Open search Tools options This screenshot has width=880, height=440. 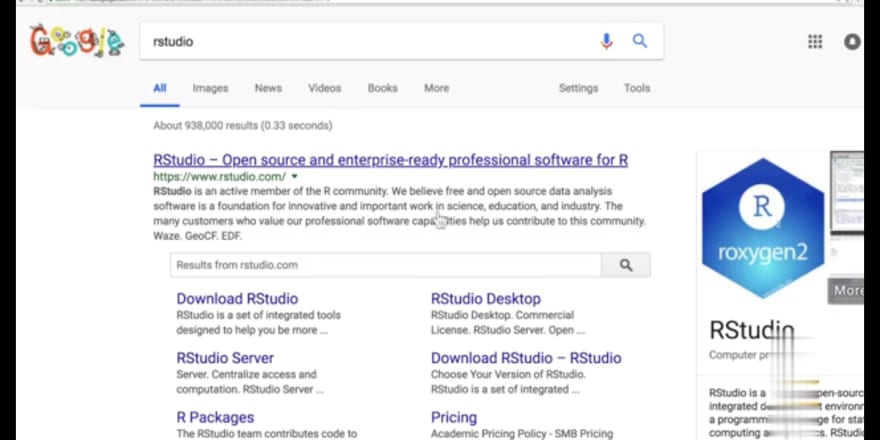pos(637,88)
